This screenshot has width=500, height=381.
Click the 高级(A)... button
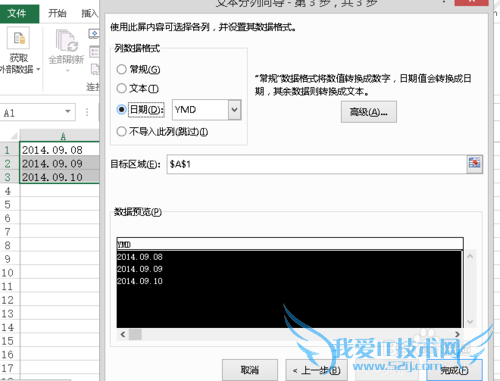pyautogui.click(x=369, y=112)
